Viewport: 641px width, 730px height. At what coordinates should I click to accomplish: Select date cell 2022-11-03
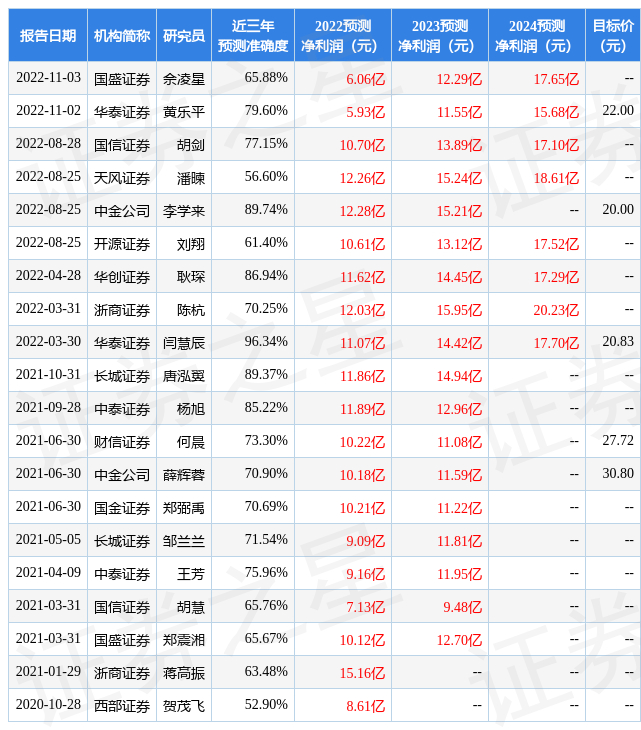(x=48, y=78)
